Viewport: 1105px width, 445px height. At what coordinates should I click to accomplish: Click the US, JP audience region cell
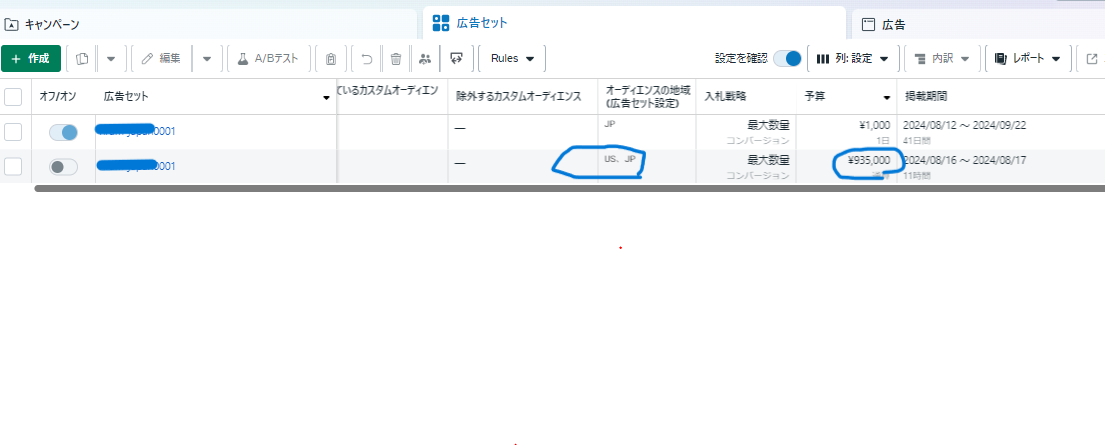click(x=647, y=166)
